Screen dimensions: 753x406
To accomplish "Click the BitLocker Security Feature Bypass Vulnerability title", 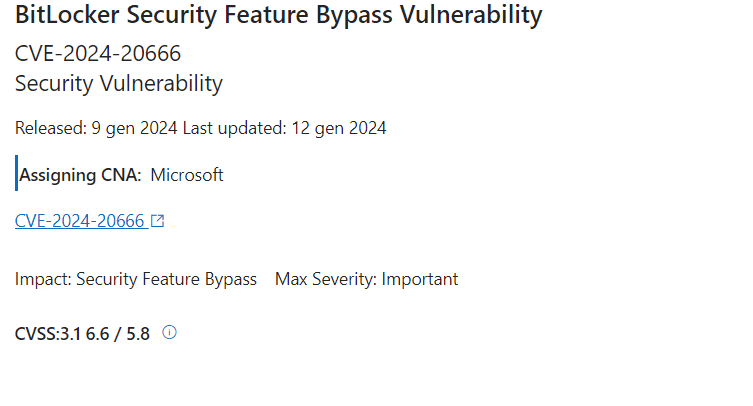I will click(x=279, y=14).
